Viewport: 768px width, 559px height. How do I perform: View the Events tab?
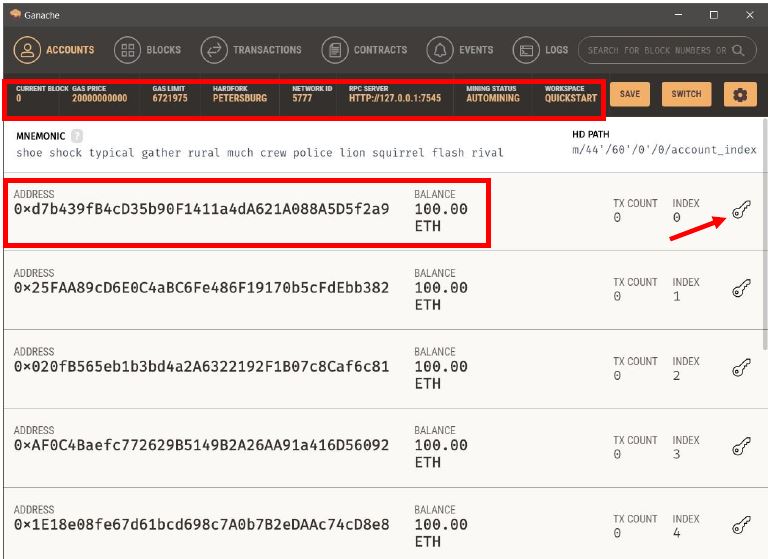pos(460,50)
